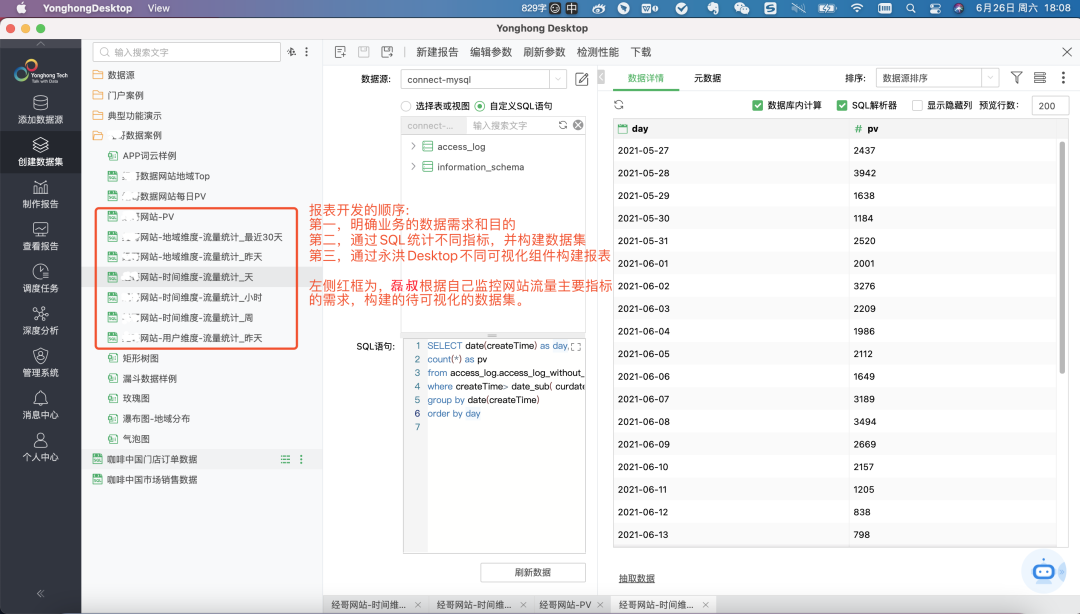Toggle the 数据库内计算 checkbox
The width and height of the screenshot is (1080, 614).
[x=758, y=105]
